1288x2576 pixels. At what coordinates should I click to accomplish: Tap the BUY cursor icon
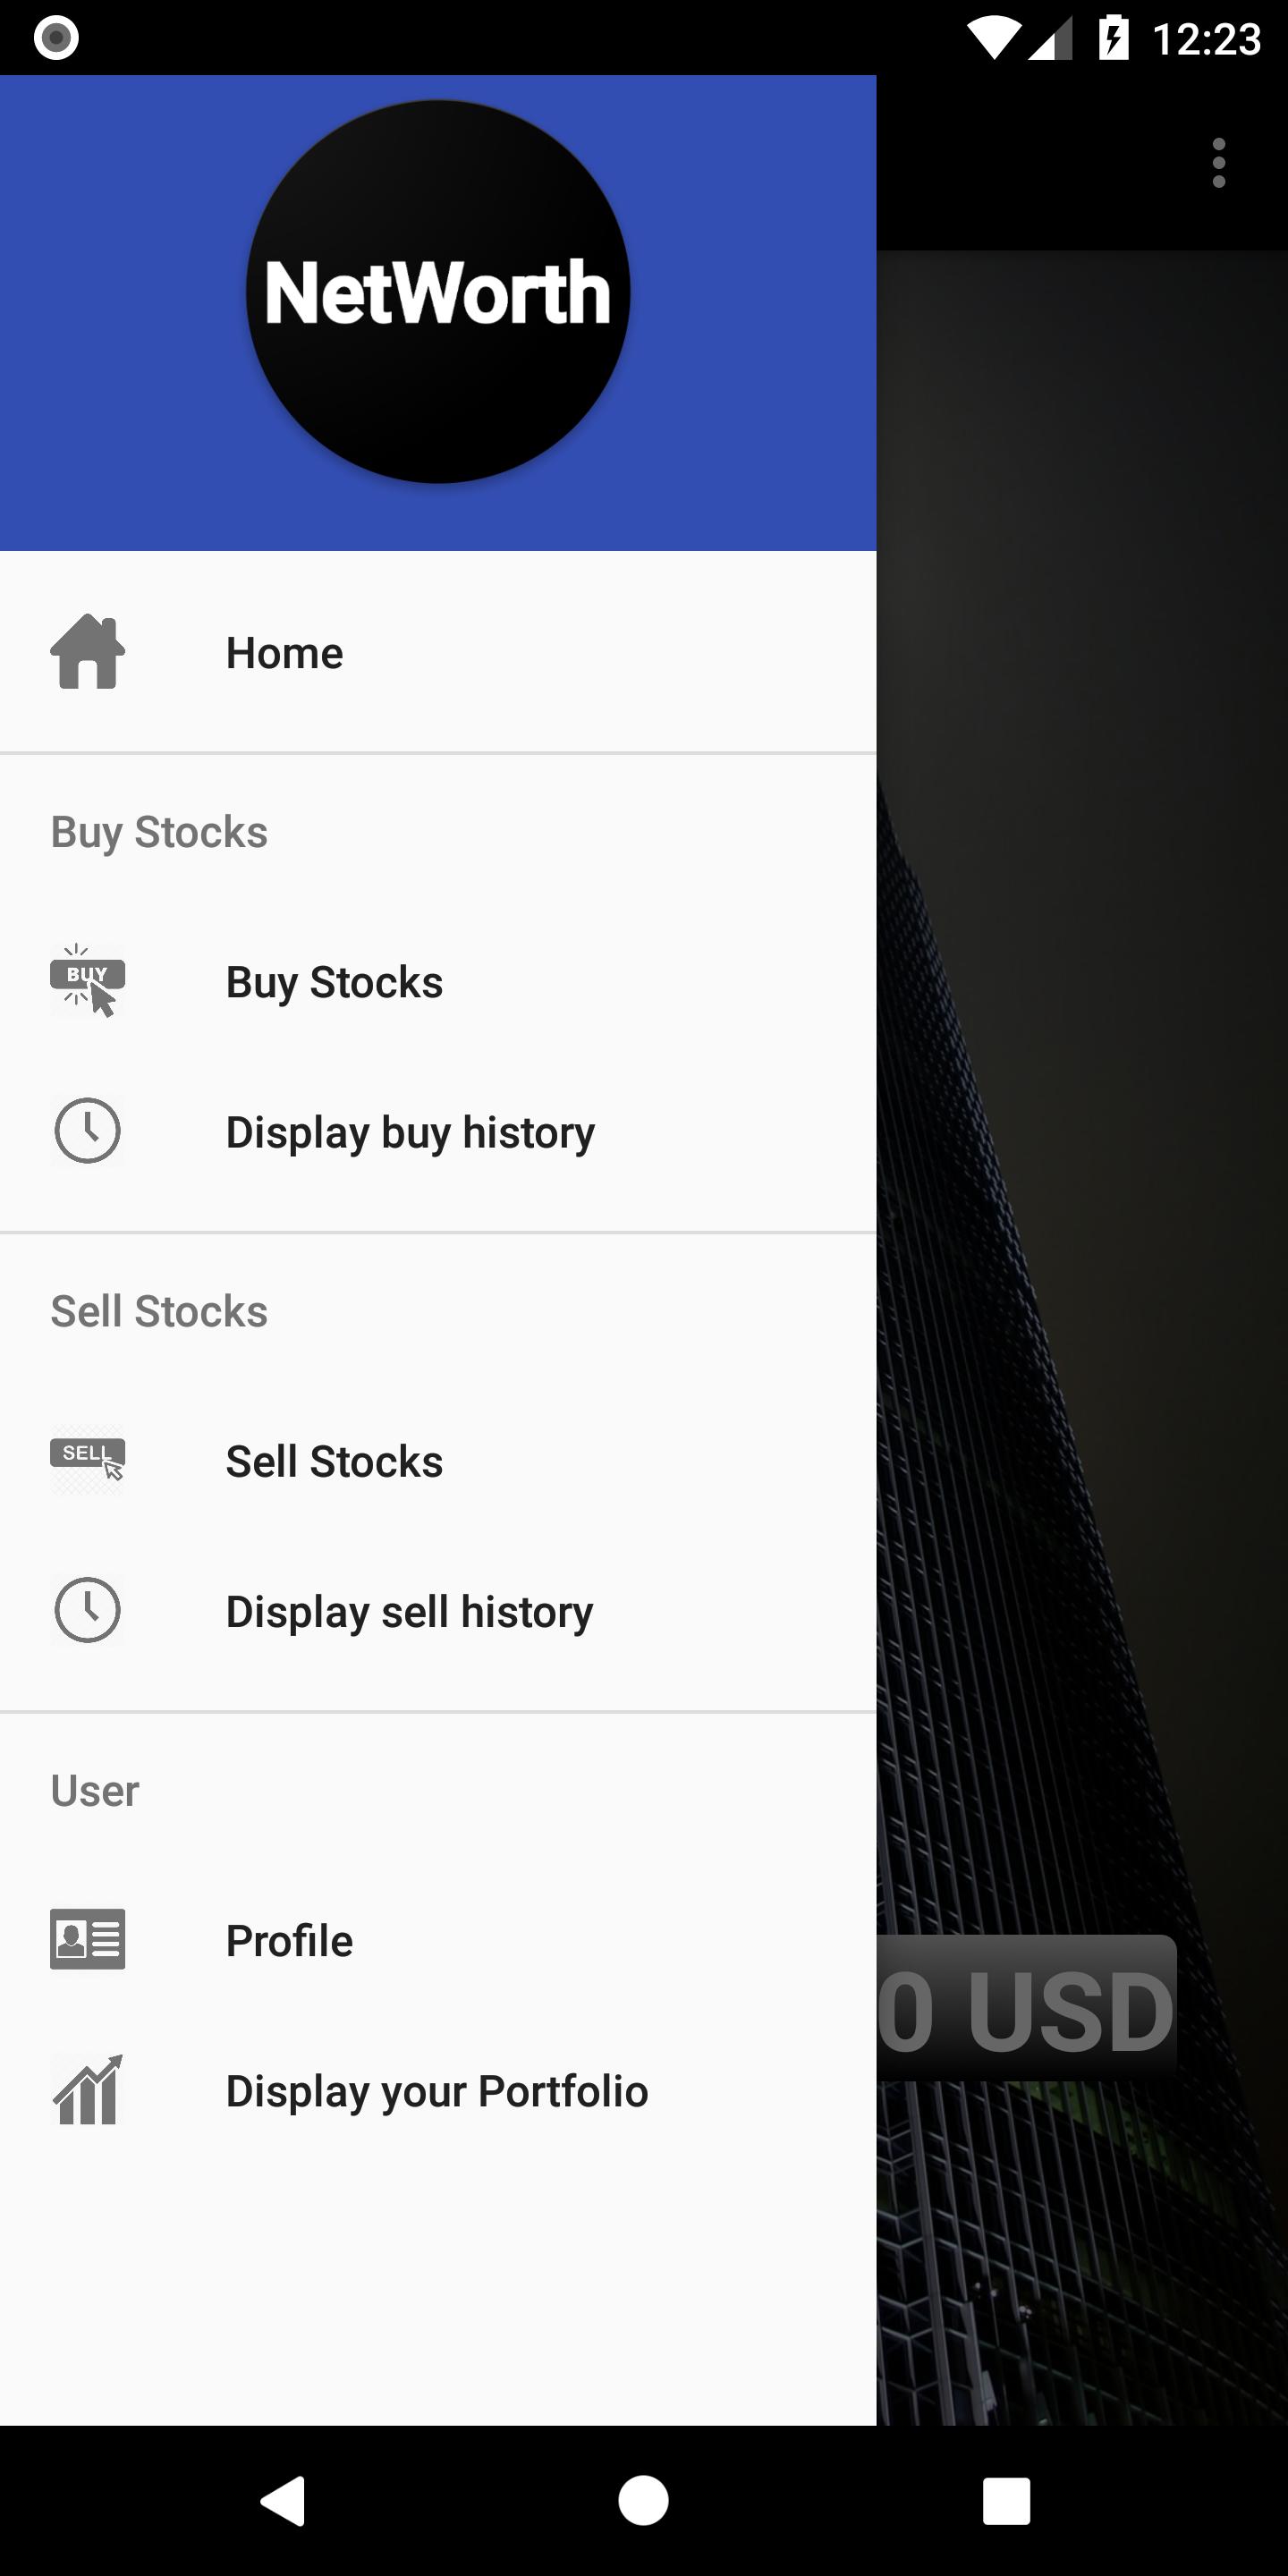(88, 981)
